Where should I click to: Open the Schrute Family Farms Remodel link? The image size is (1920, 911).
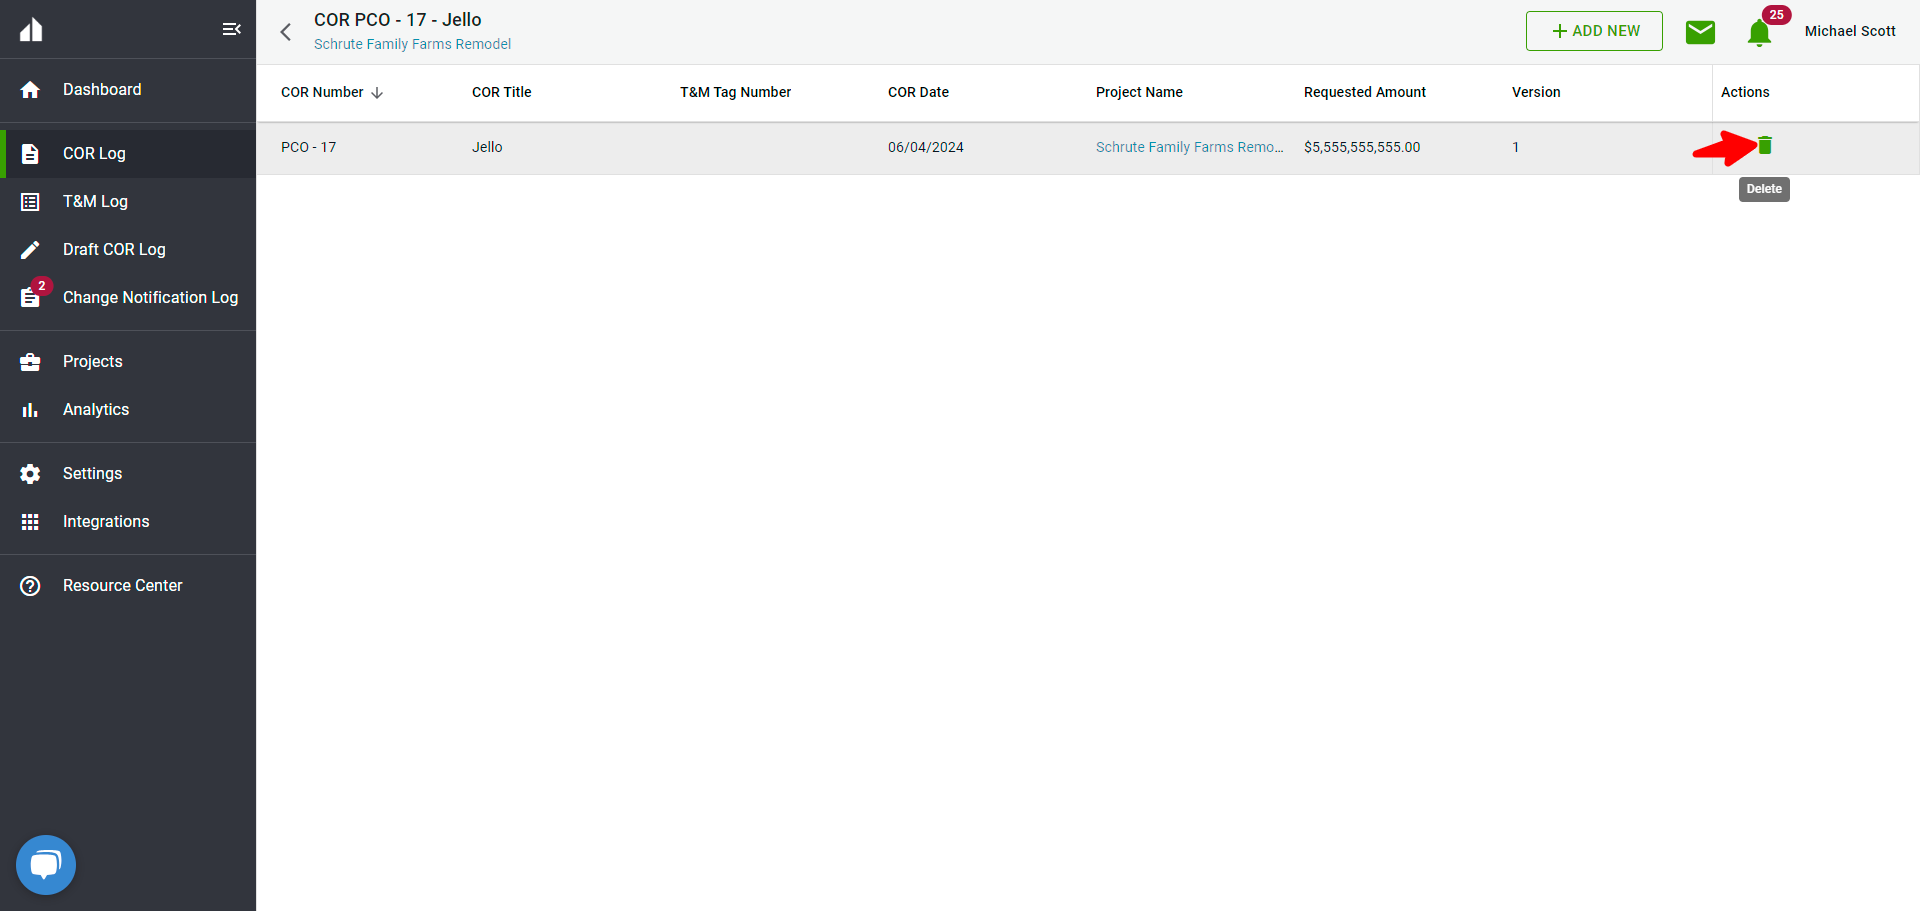1189,147
